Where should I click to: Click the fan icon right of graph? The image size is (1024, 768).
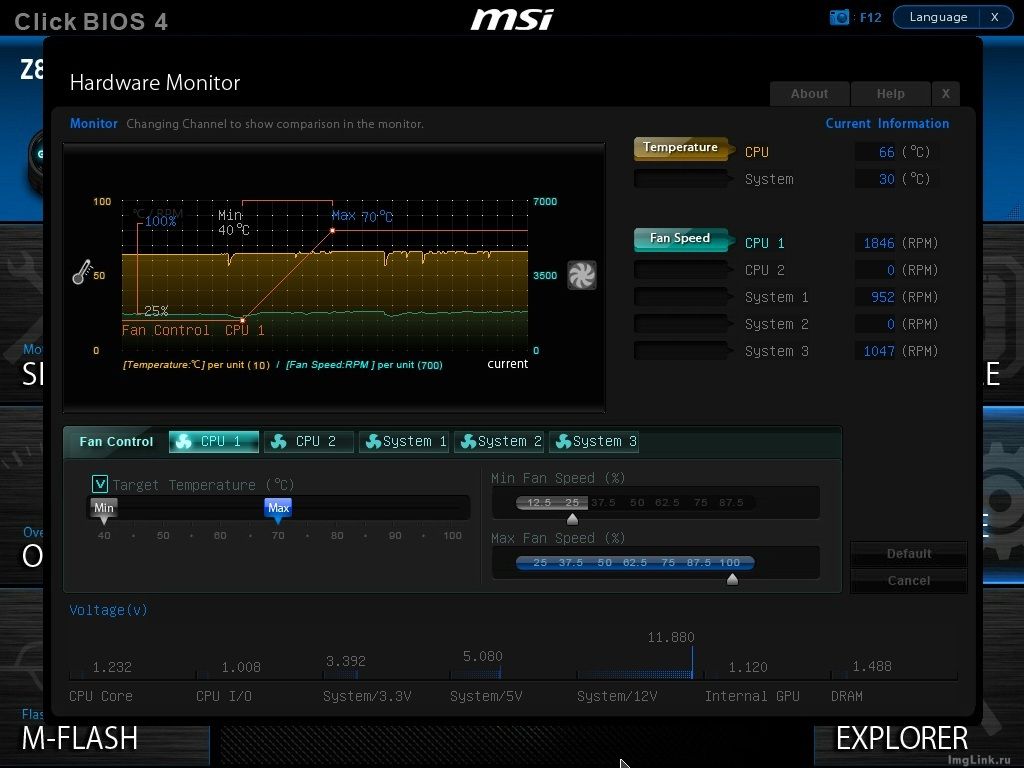tap(581, 275)
